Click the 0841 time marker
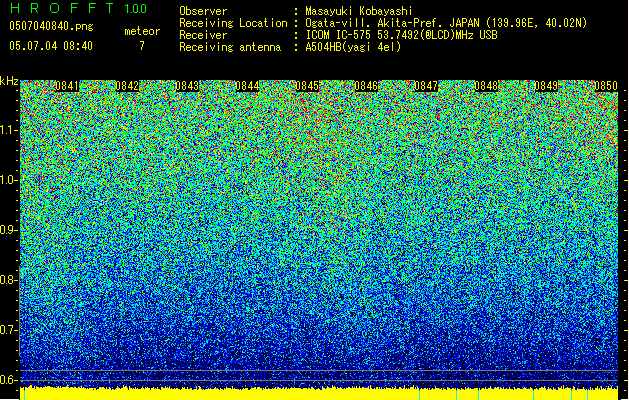The width and height of the screenshot is (629, 400). point(67,86)
